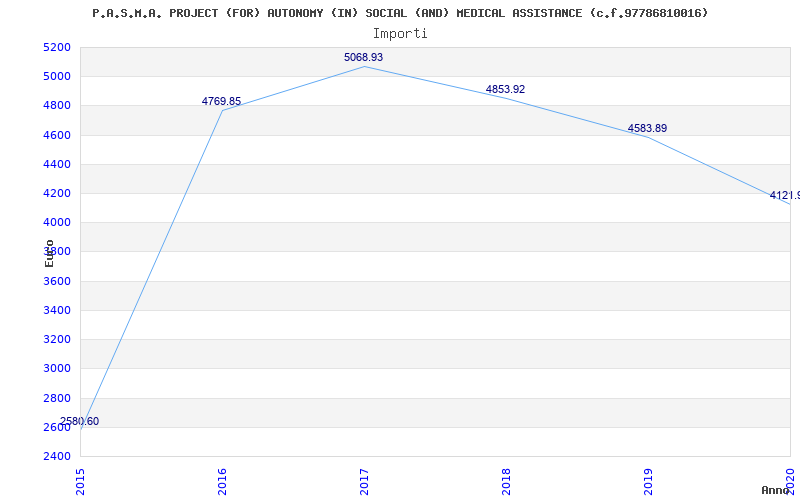The image size is (800, 500).
Task: Click the Anno x-axis label
Action: 776,490
